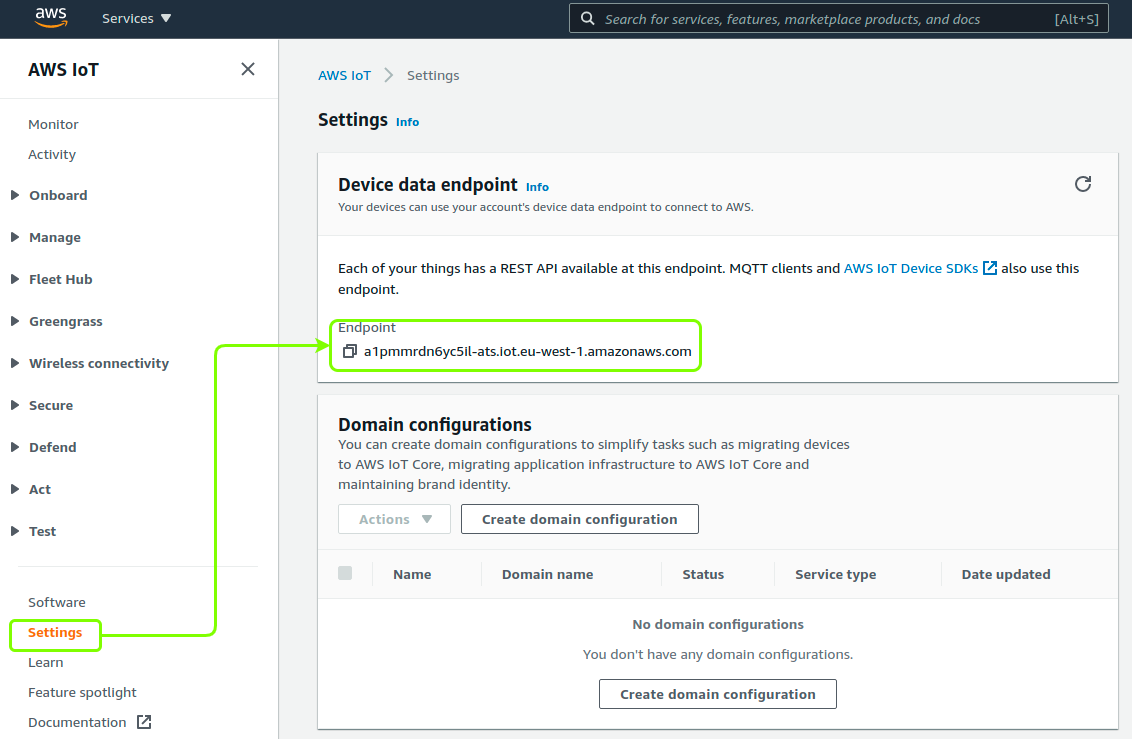Click Info link beside Device data endpoint

pyautogui.click(x=537, y=187)
